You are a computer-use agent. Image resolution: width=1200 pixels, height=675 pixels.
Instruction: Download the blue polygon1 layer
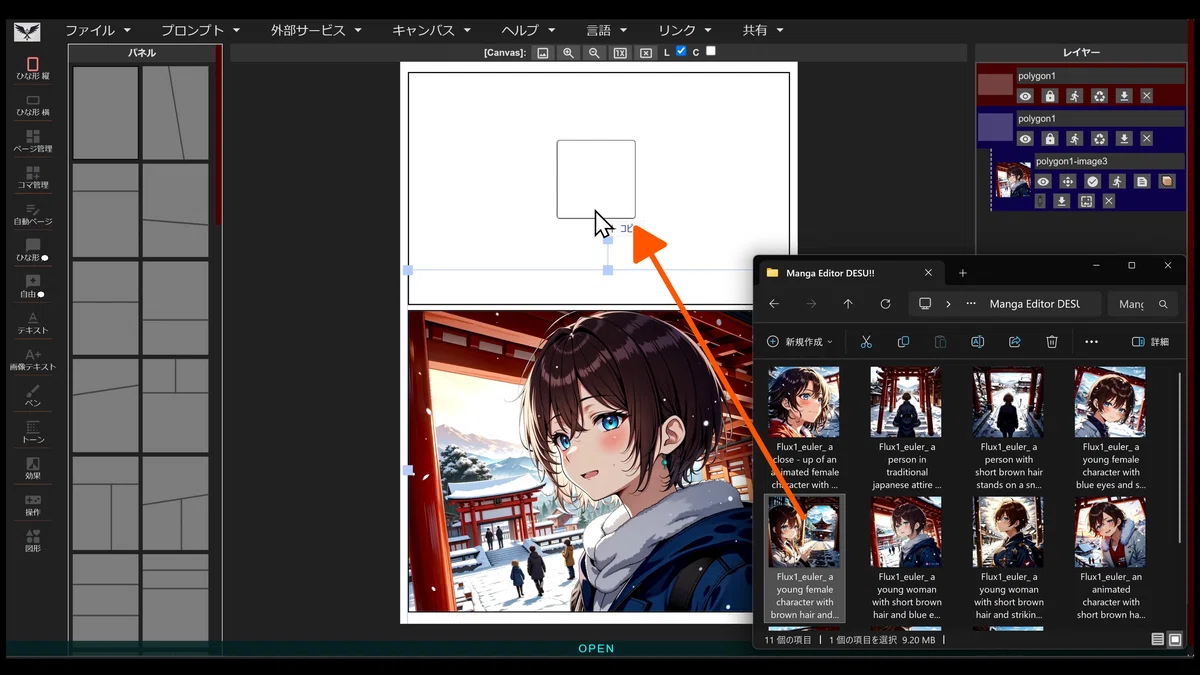coord(1124,139)
